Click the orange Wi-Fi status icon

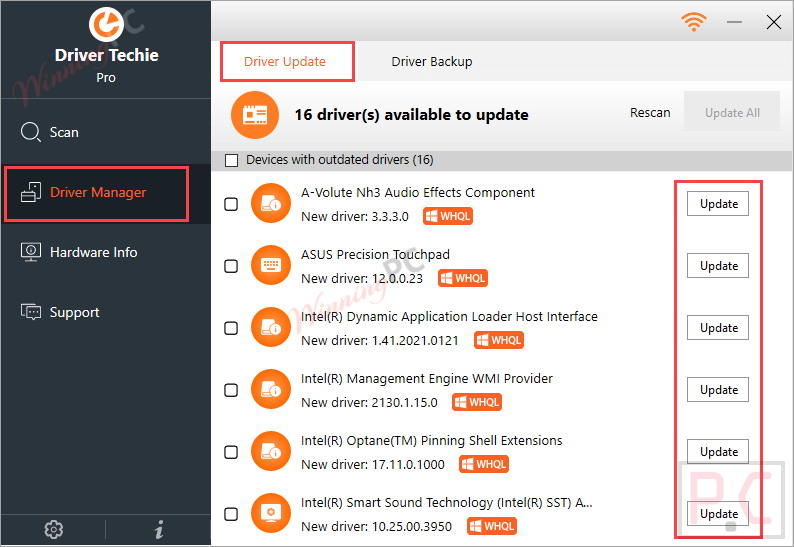tap(694, 22)
